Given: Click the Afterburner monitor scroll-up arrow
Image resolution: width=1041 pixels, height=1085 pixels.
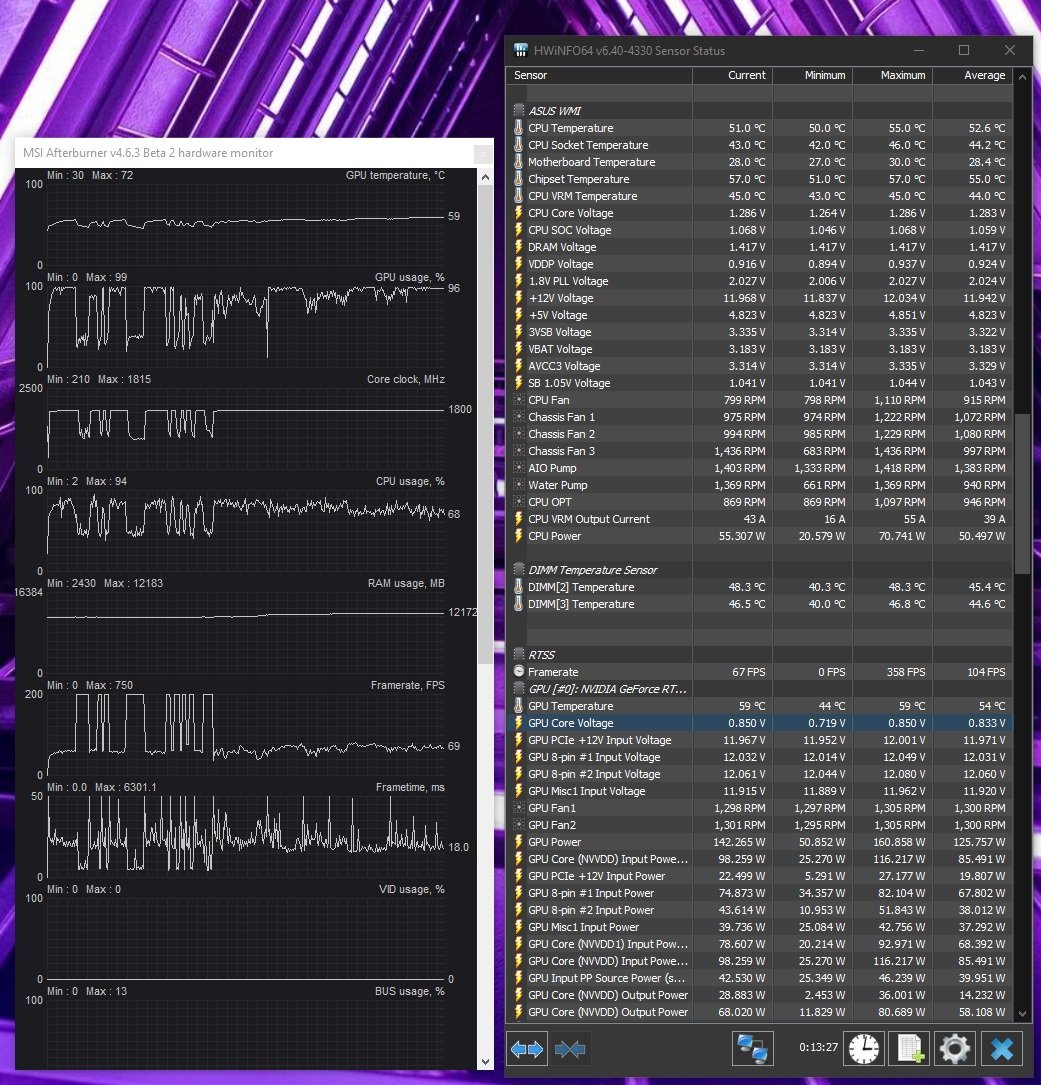Looking at the screenshot, I should coord(485,177).
